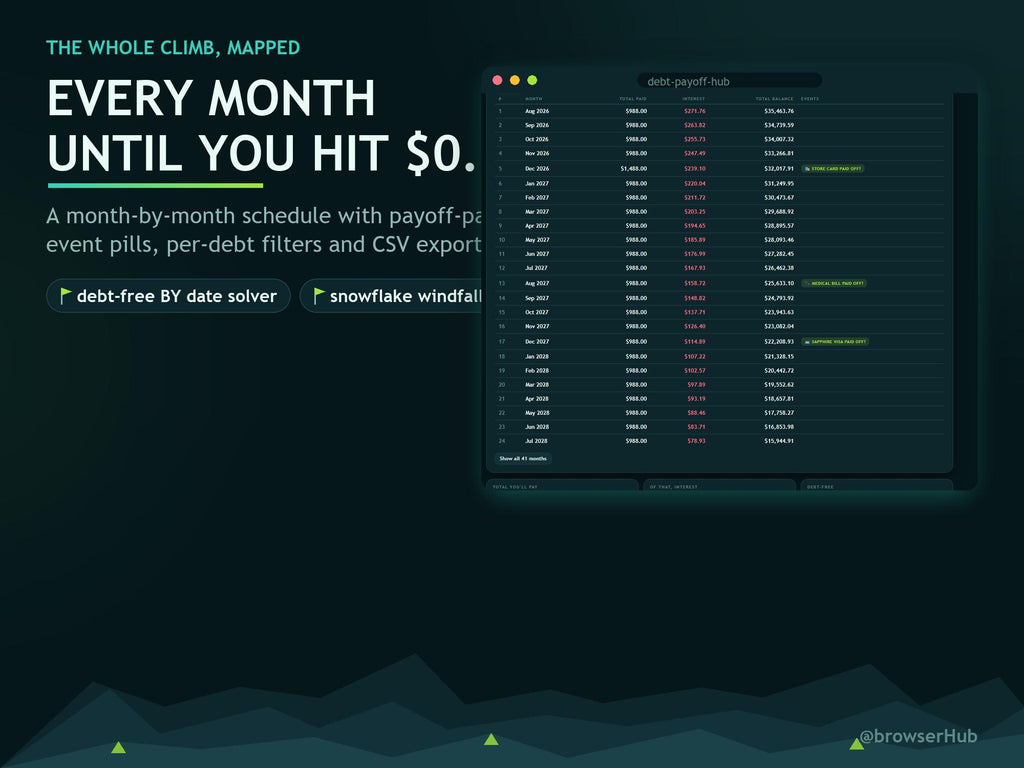Select the "Jun 2028" month cell
1024x768 pixels.
(x=537, y=426)
